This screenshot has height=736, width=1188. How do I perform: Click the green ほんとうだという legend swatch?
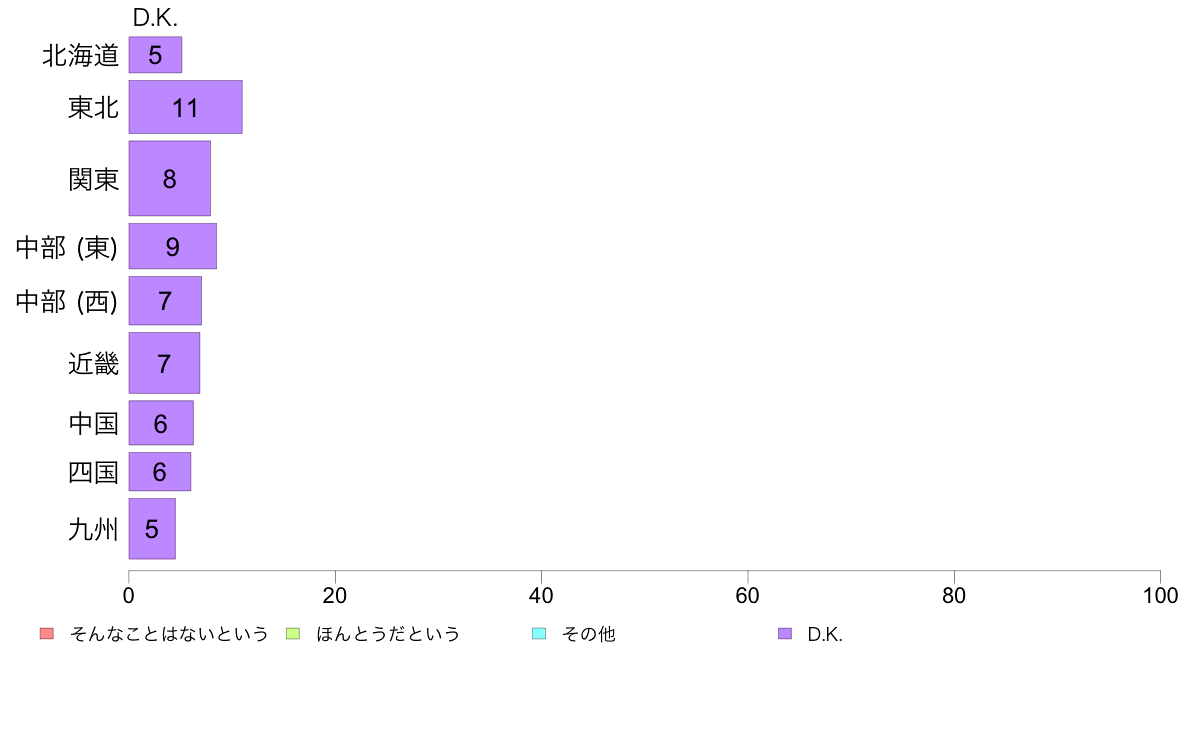293,634
